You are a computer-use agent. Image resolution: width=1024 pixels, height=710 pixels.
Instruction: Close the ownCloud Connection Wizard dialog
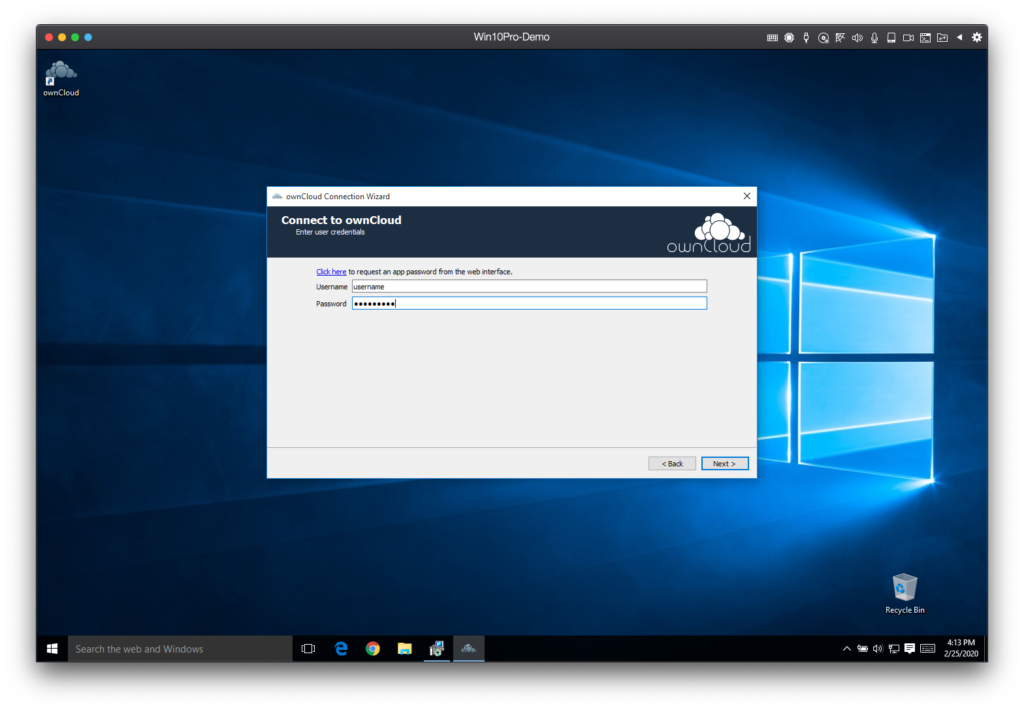746,196
